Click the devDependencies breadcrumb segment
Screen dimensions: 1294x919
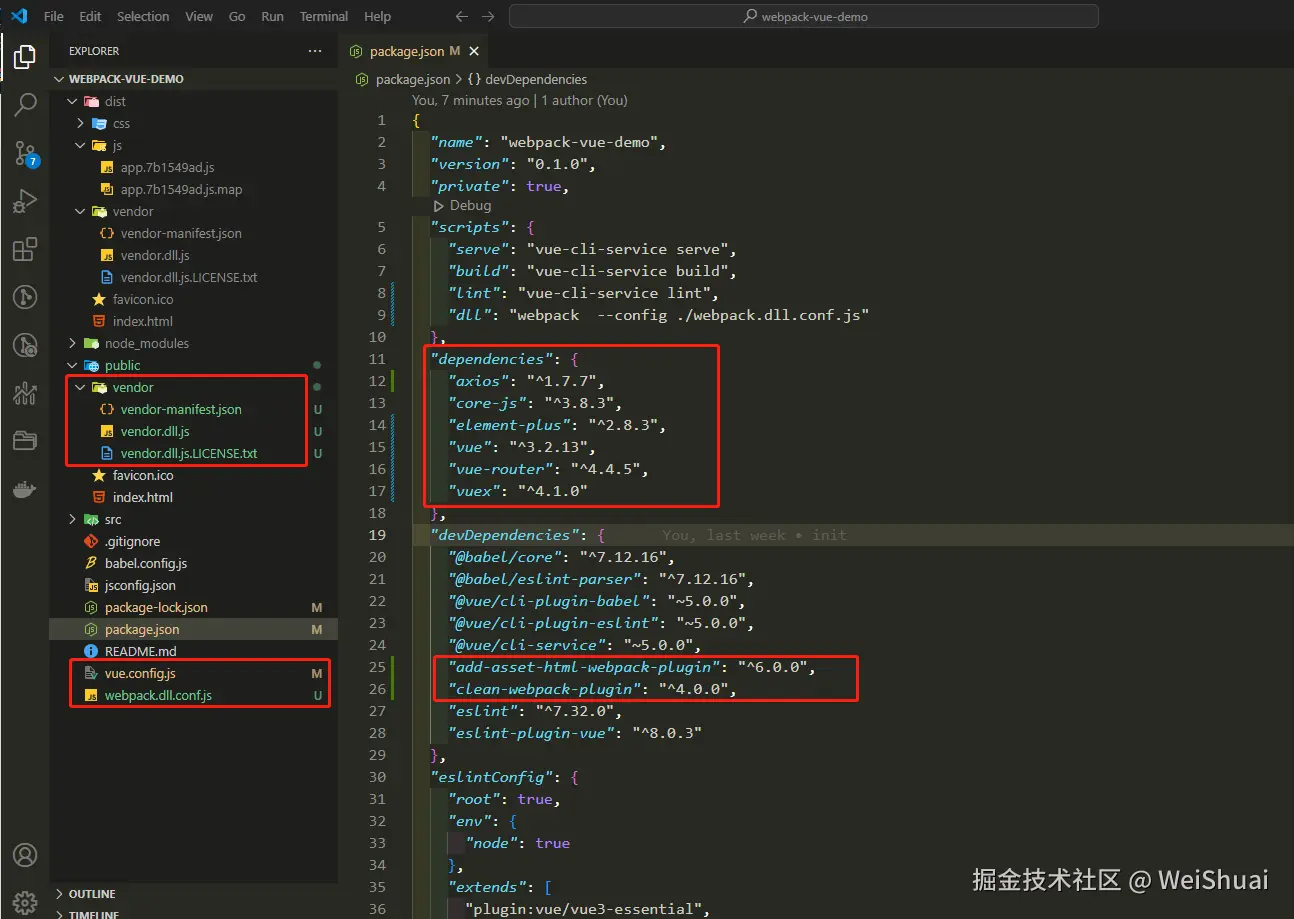[x=526, y=79]
